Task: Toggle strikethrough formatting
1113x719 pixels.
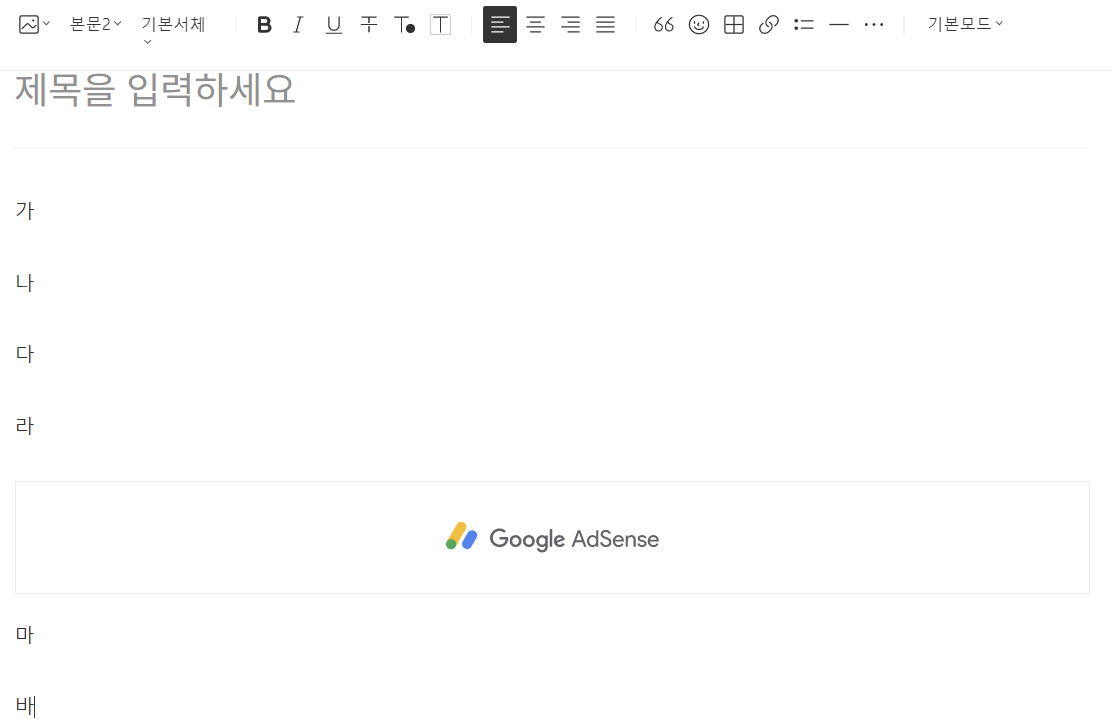Action: pos(368,25)
